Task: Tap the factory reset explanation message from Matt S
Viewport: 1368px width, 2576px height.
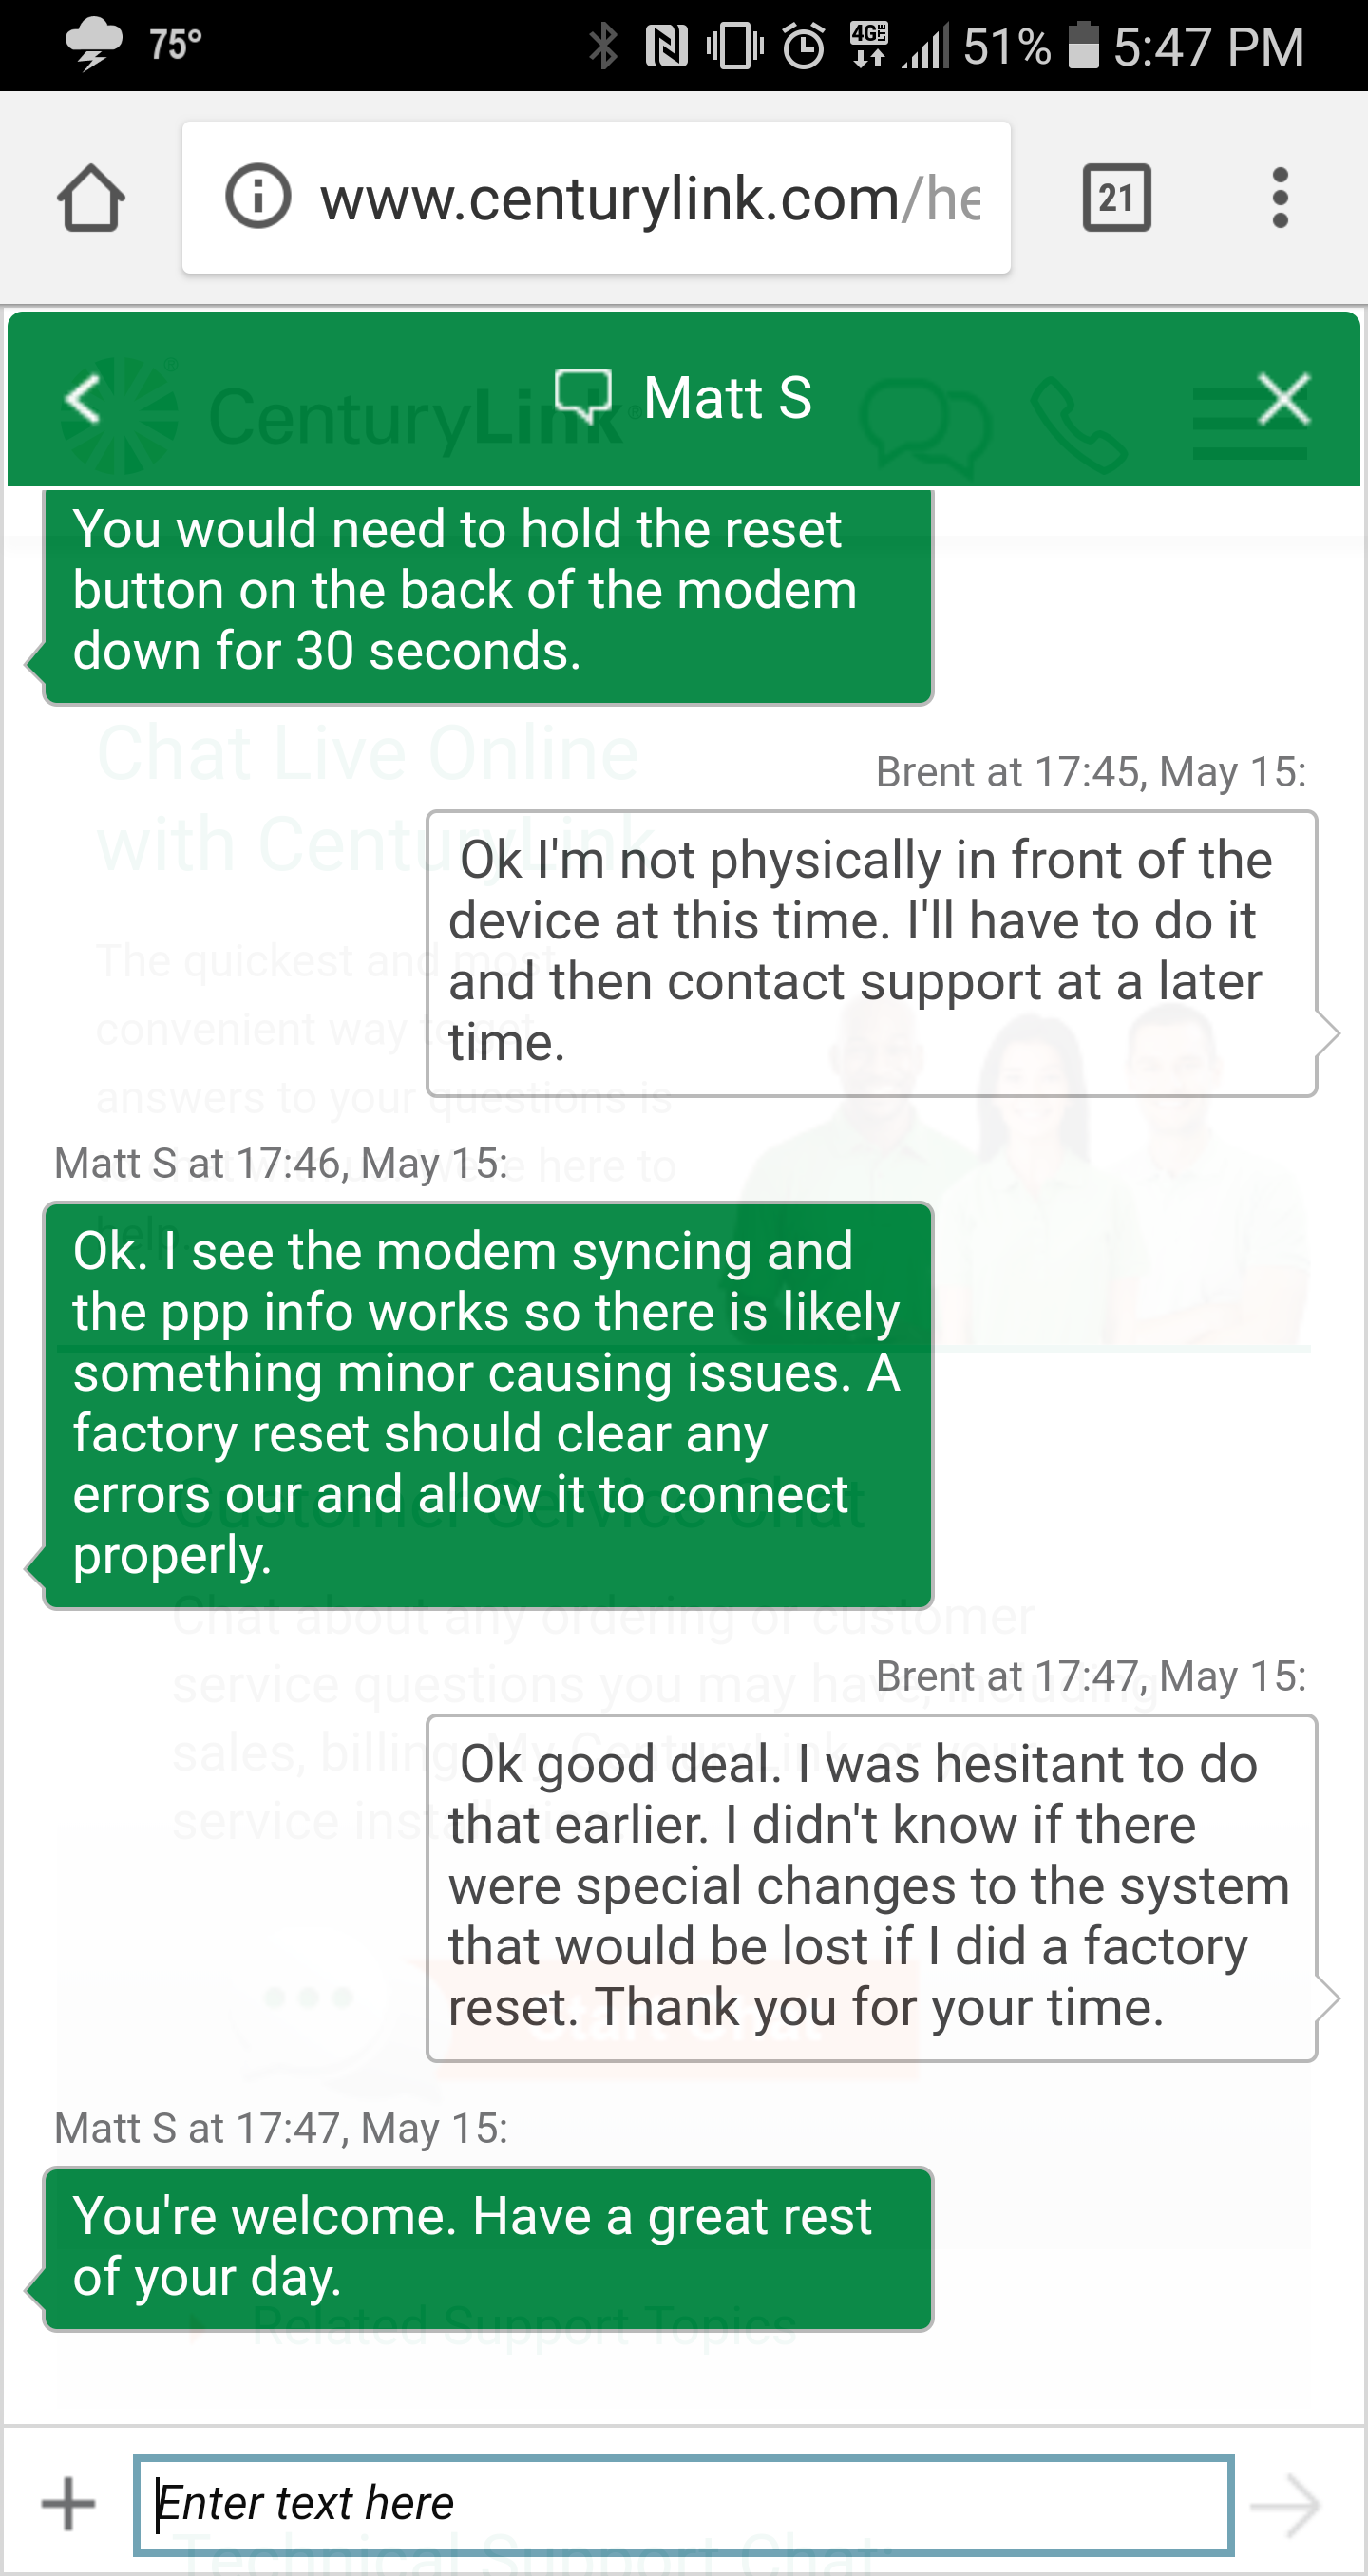Action: [488, 1404]
